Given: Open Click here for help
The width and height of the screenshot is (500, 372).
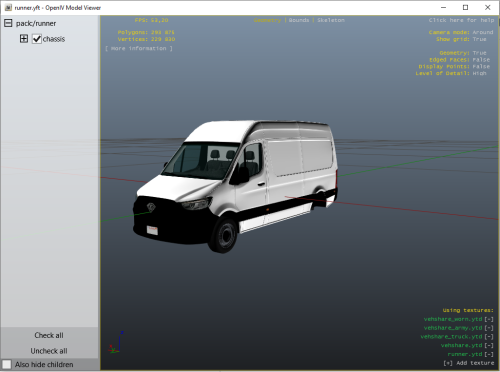Looking at the screenshot, I should [461, 20].
